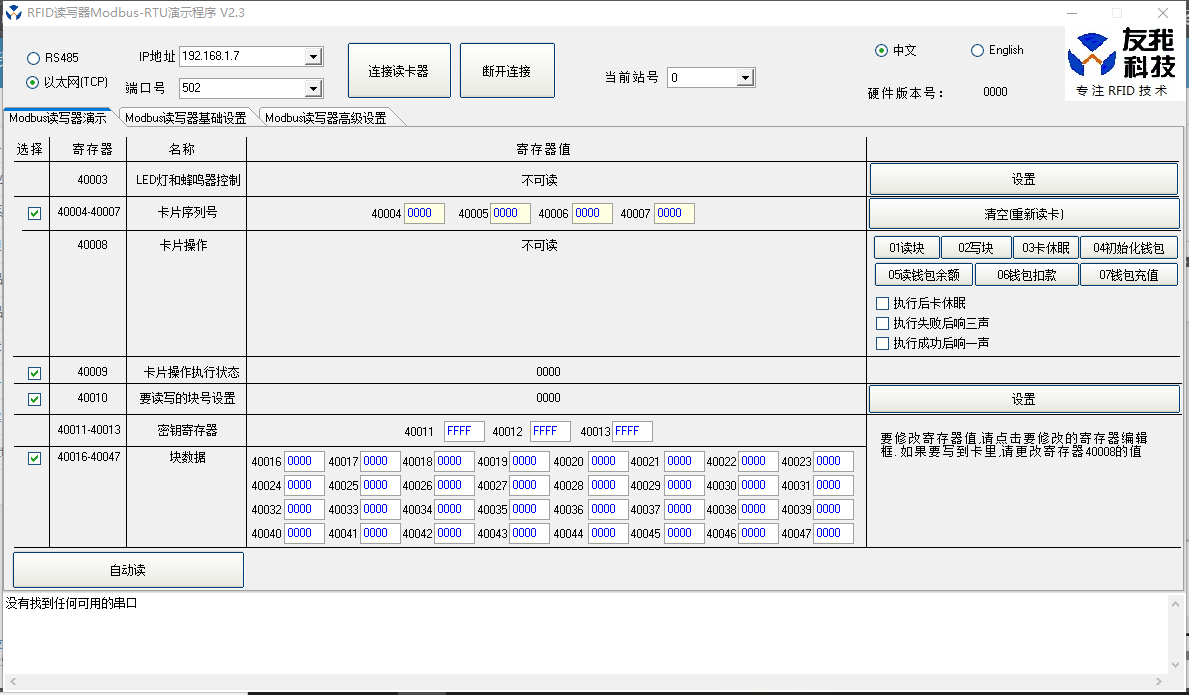
Task: Select the RS485 radio option
Action: click(34, 58)
